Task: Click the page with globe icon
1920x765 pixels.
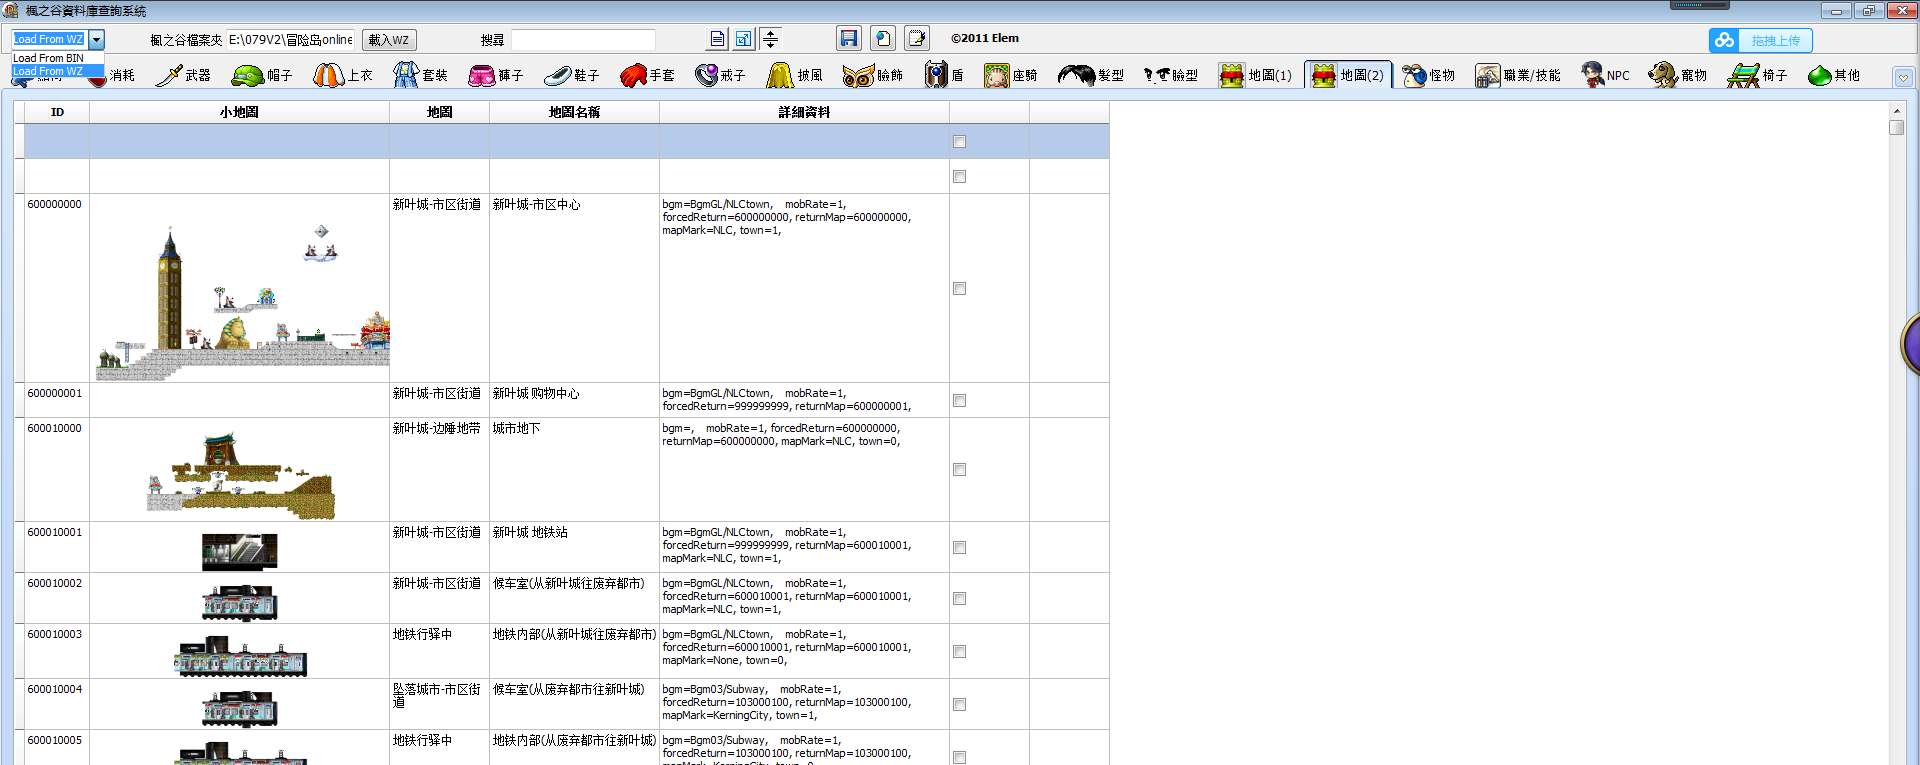Action: (x=882, y=39)
